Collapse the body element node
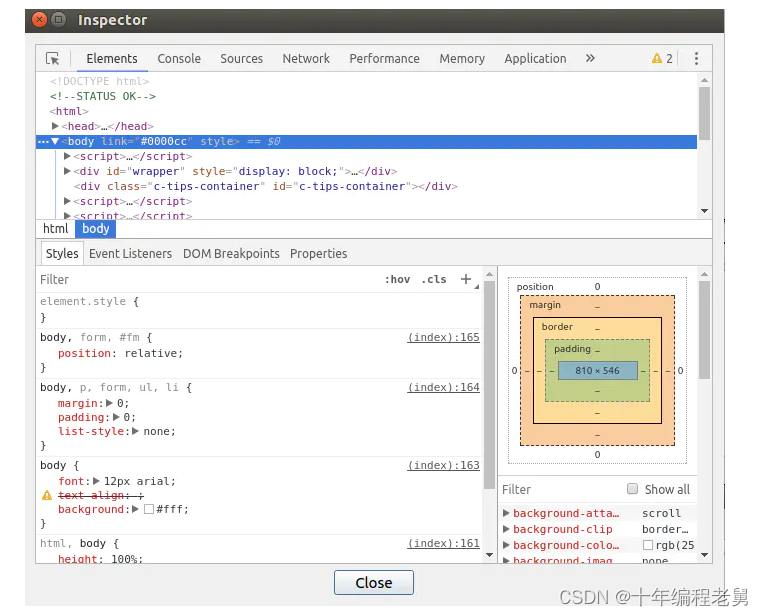The width and height of the screenshot is (763, 616). [x=55, y=141]
